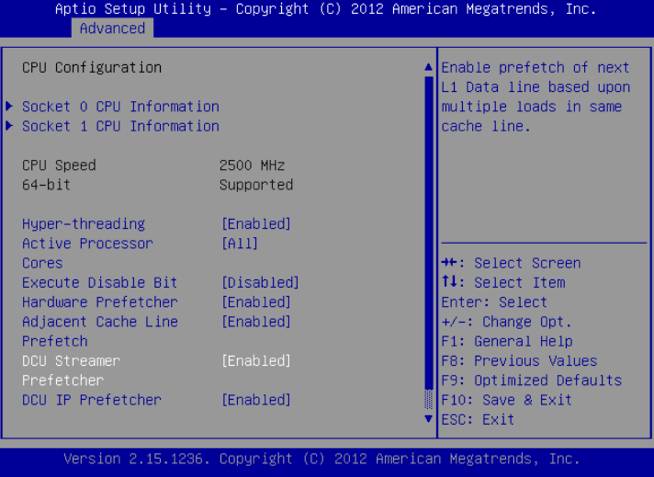Viewport: 654px width, 477px height.
Task: Change Adjacent Cache Line Prefetch [Enabled] value
Action: point(256,322)
